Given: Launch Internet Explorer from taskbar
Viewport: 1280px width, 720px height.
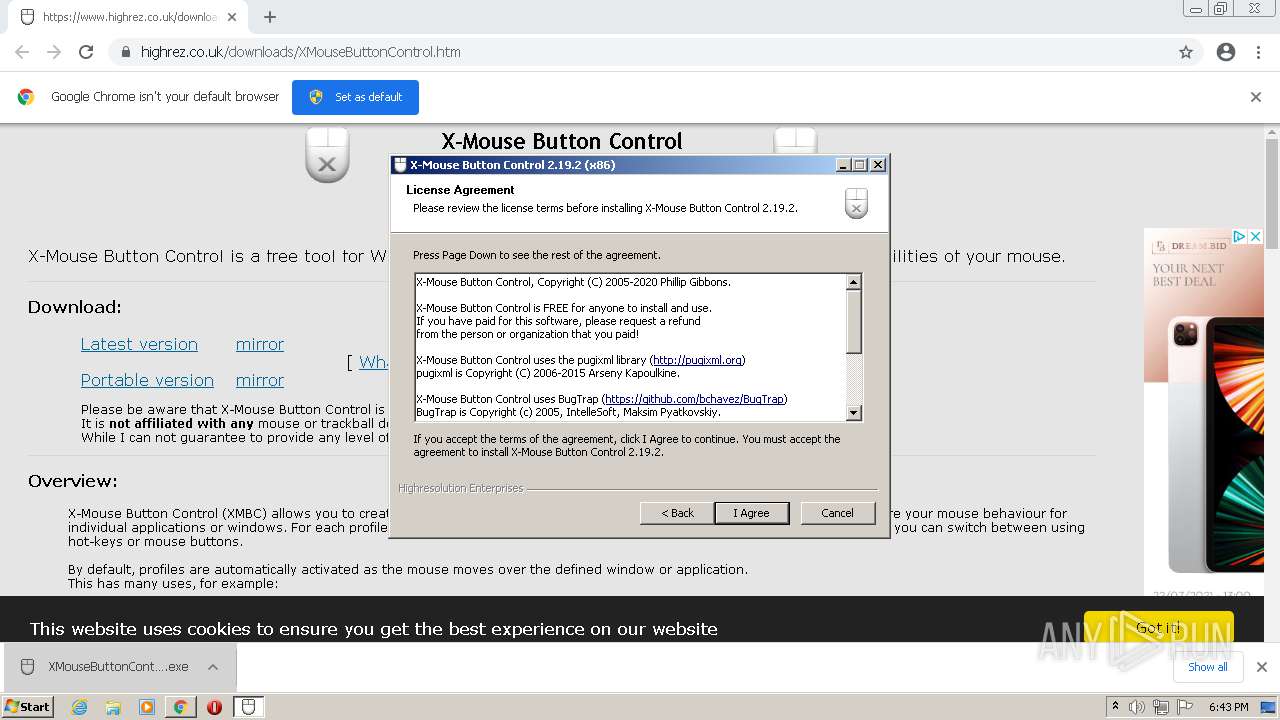Looking at the screenshot, I should click(79, 707).
